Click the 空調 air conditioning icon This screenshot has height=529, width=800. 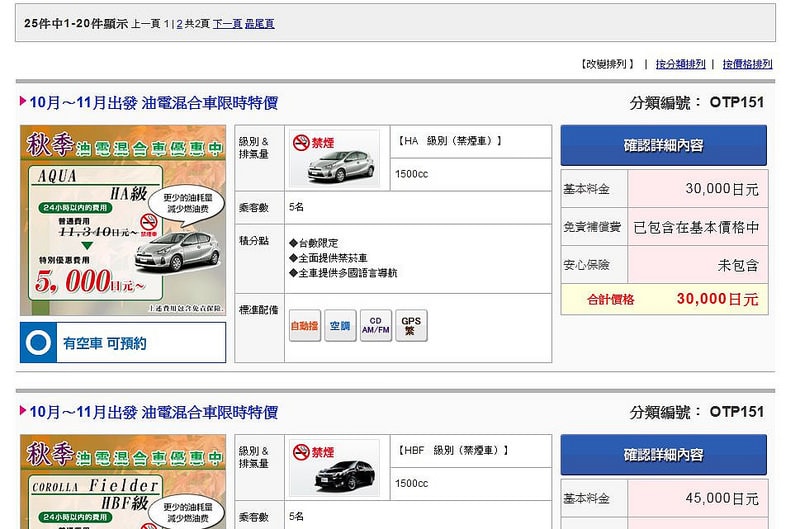pos(340,325)
